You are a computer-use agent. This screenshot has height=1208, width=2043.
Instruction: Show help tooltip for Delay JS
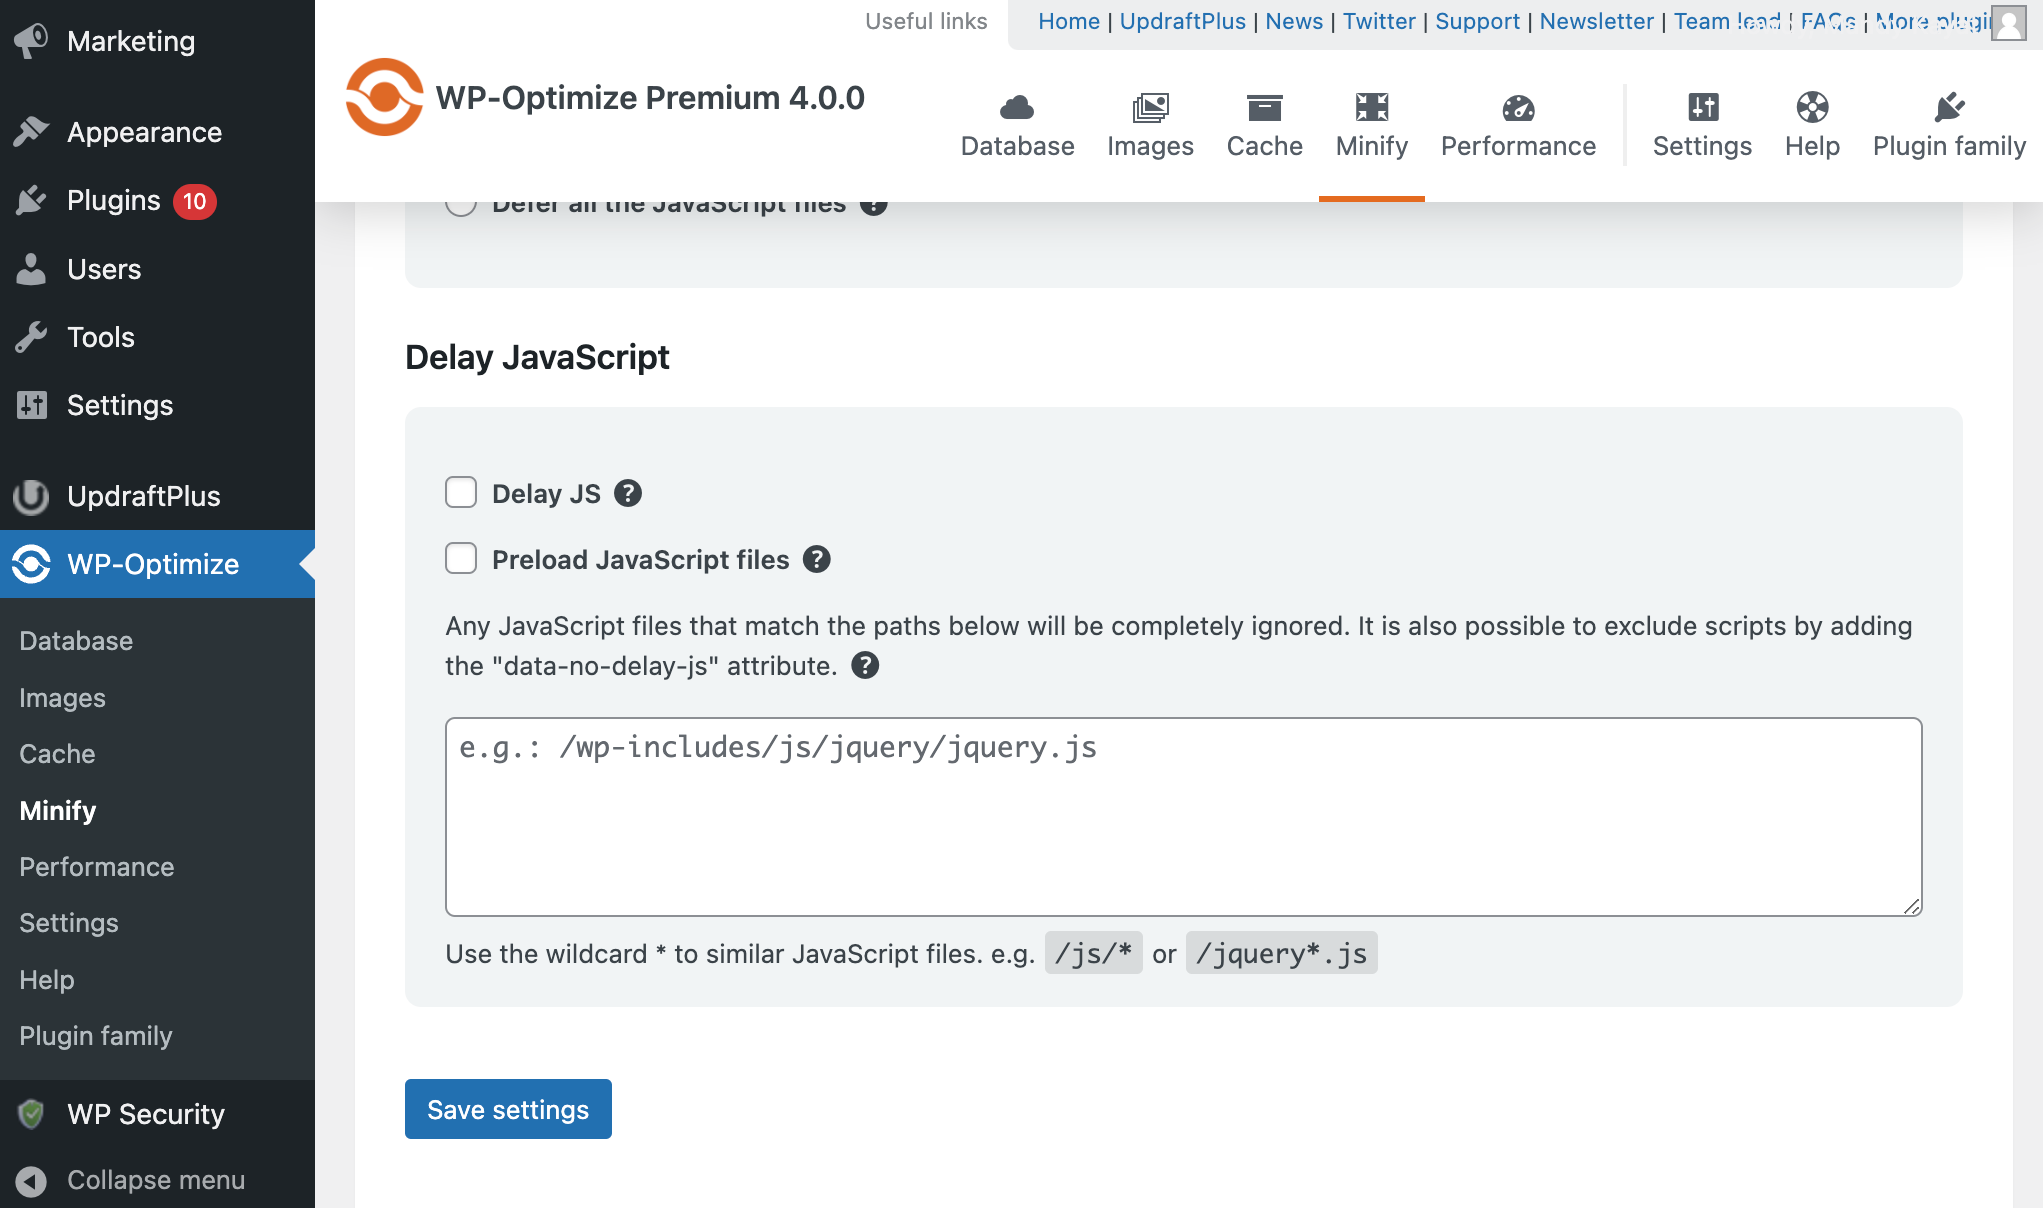628,493
